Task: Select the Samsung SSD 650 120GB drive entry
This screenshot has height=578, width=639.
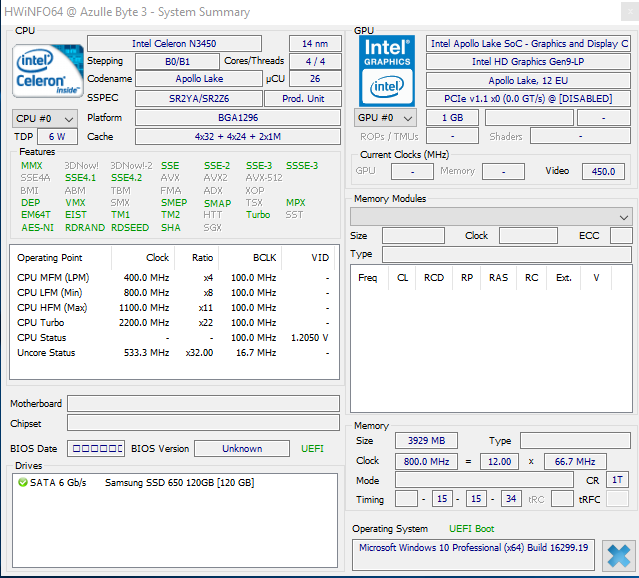Action: coord(179,483)
